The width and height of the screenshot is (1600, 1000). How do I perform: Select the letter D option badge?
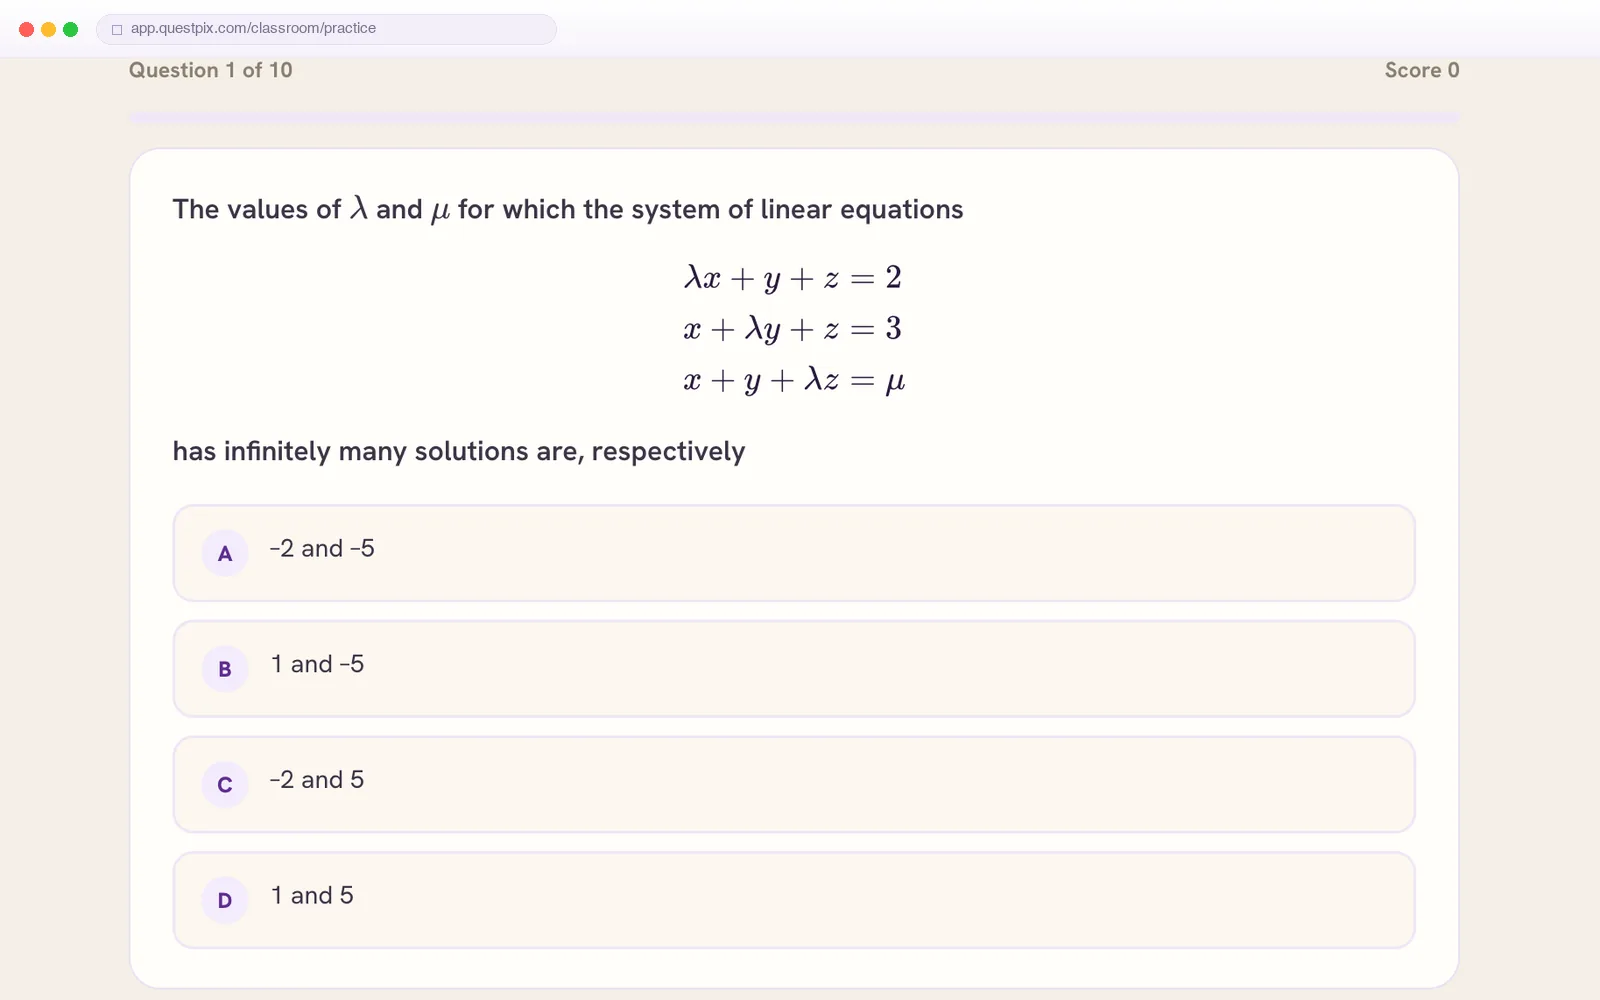[225, 900]
